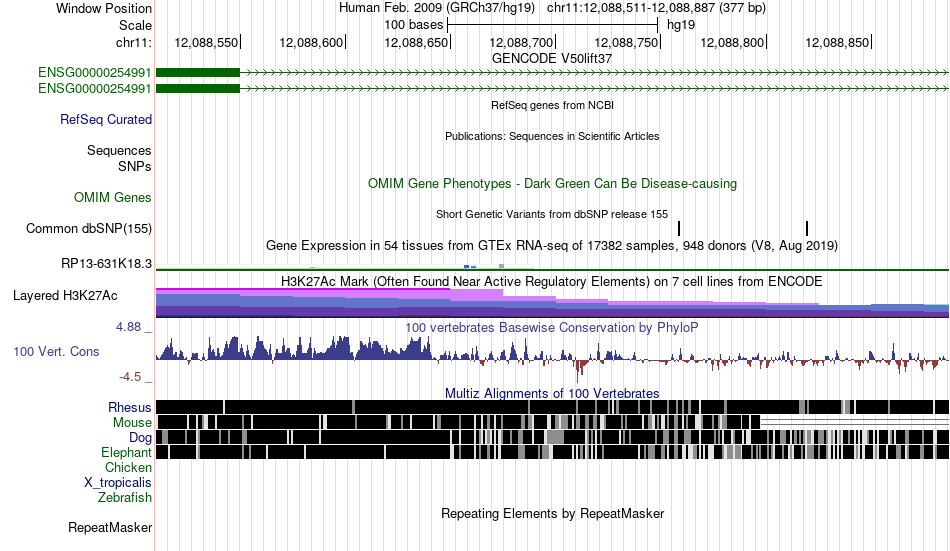Click the OMIM Gene Phenotypes title

point(553,184)
